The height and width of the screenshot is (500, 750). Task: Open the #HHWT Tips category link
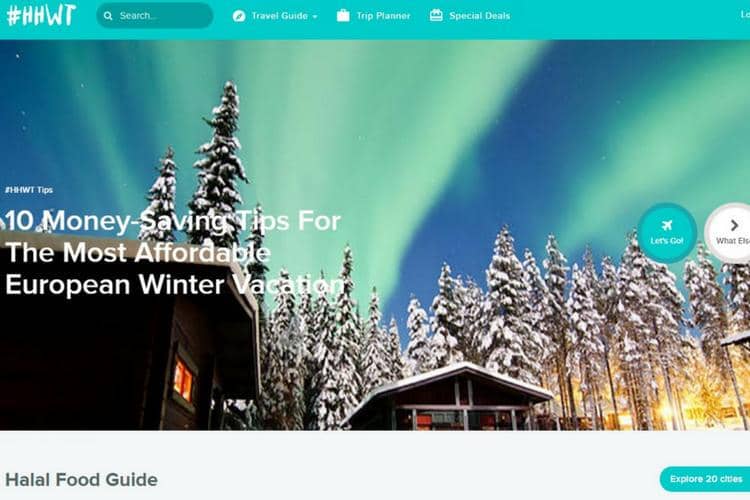tap(29, 190)
